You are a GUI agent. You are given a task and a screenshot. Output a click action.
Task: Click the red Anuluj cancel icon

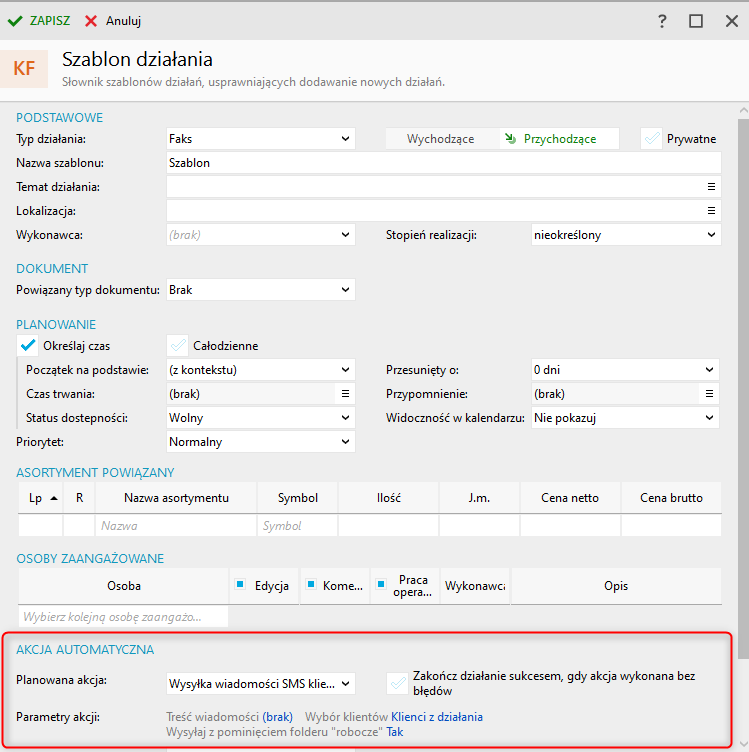click(92, 20)
